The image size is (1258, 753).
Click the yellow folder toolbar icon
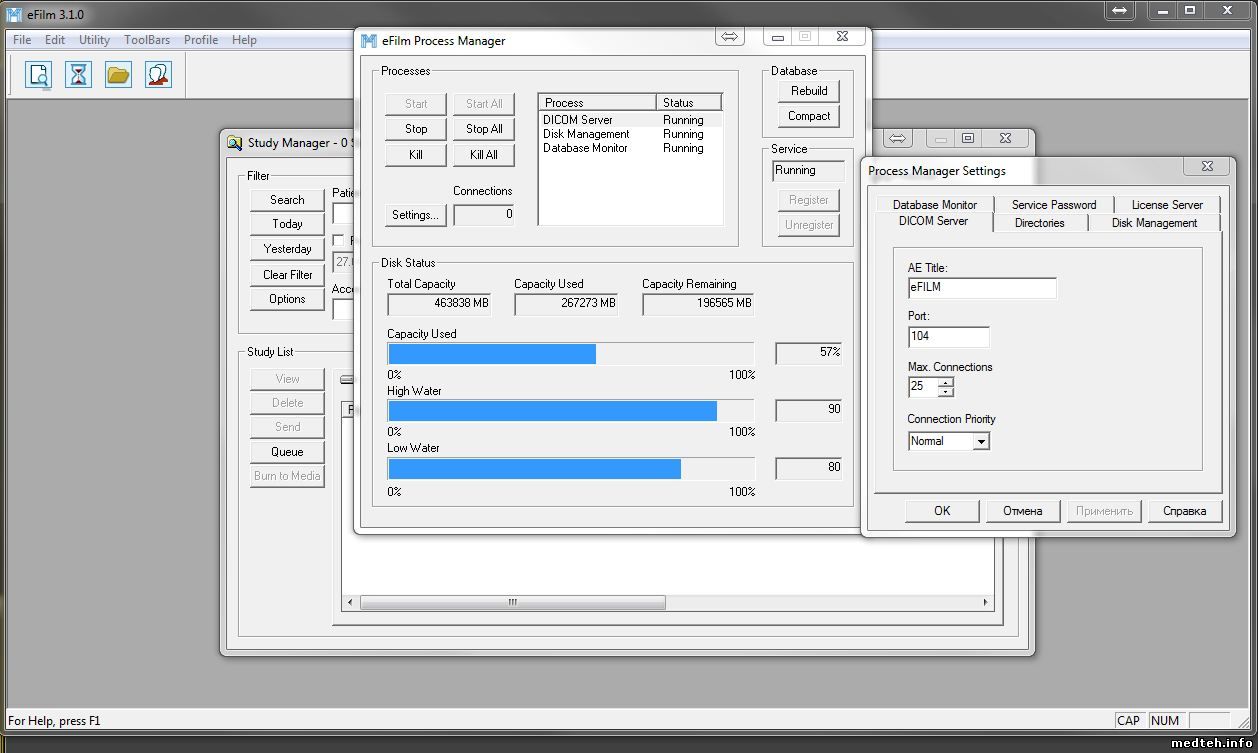(x=118, y=75)
